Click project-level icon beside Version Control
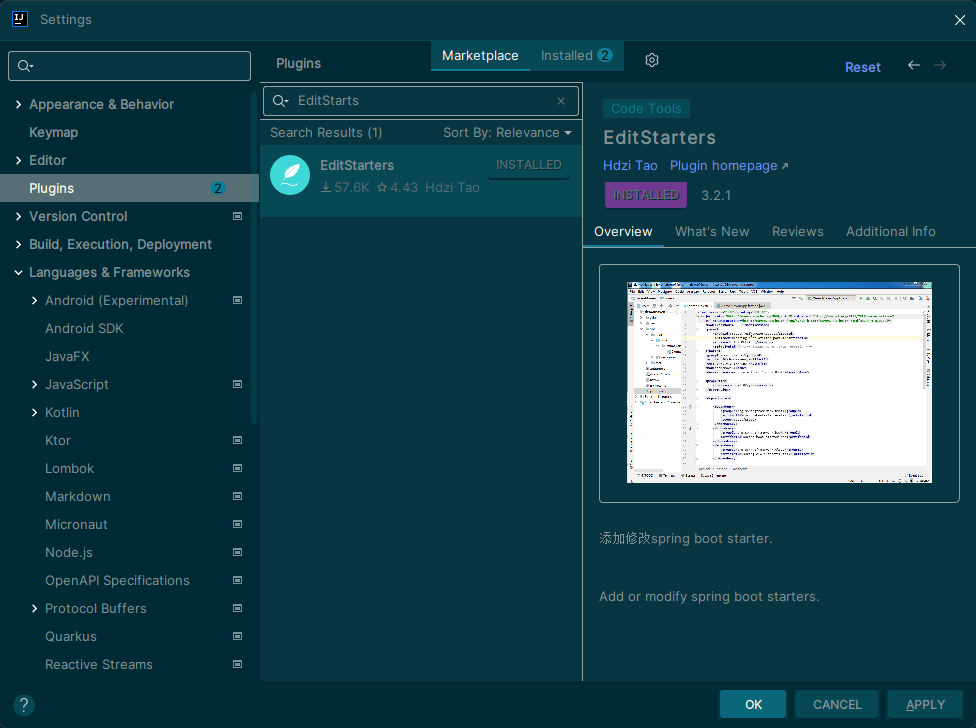Image resolution: width=976 pixels, height=728 pixels. (x=237, y=216)
